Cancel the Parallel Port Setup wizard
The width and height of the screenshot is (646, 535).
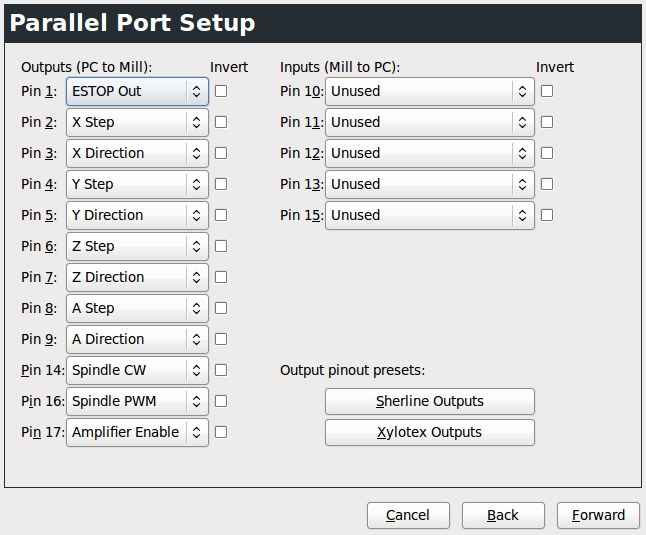[x=408, y=515]
